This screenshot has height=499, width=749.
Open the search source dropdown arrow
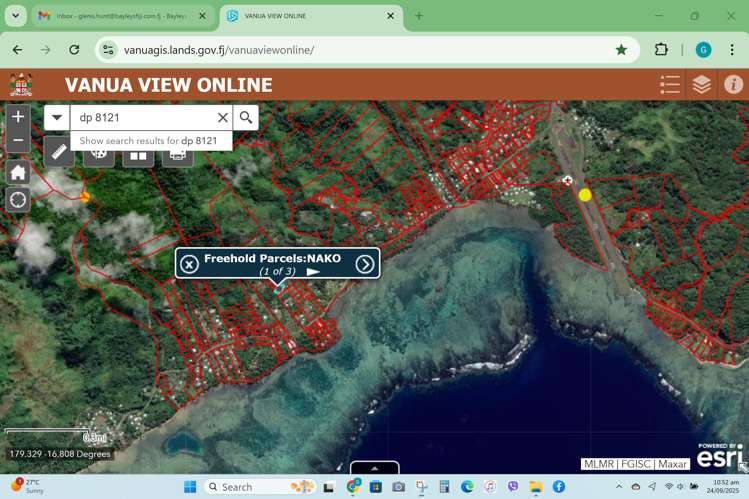pos(57,117)
